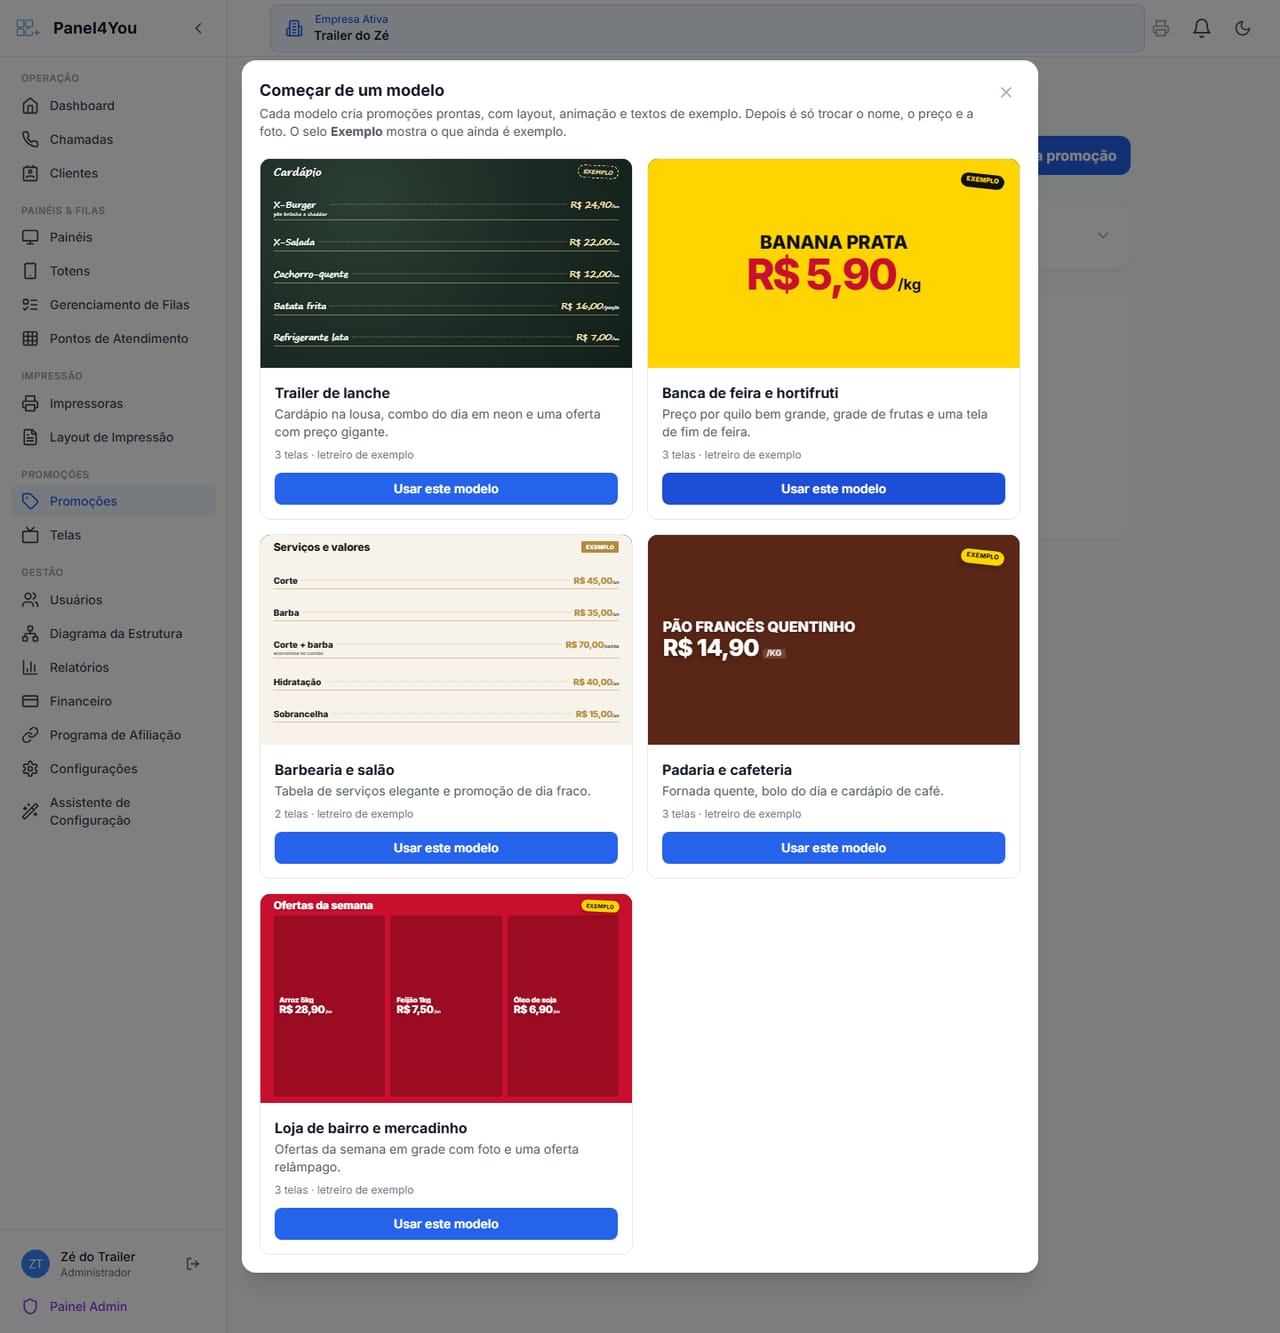Expand the Empresa Ativa company selector

pyautogui.click(x=707, y=28)
